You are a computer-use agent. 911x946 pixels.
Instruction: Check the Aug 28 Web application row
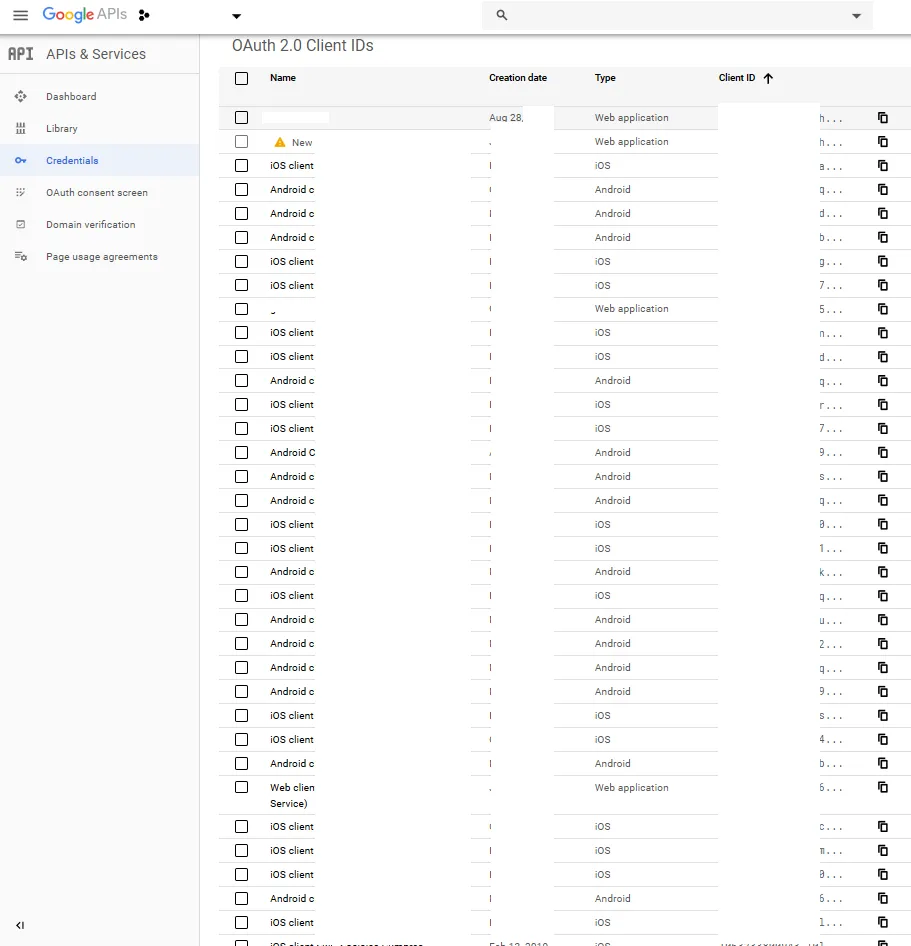point(241,117)
